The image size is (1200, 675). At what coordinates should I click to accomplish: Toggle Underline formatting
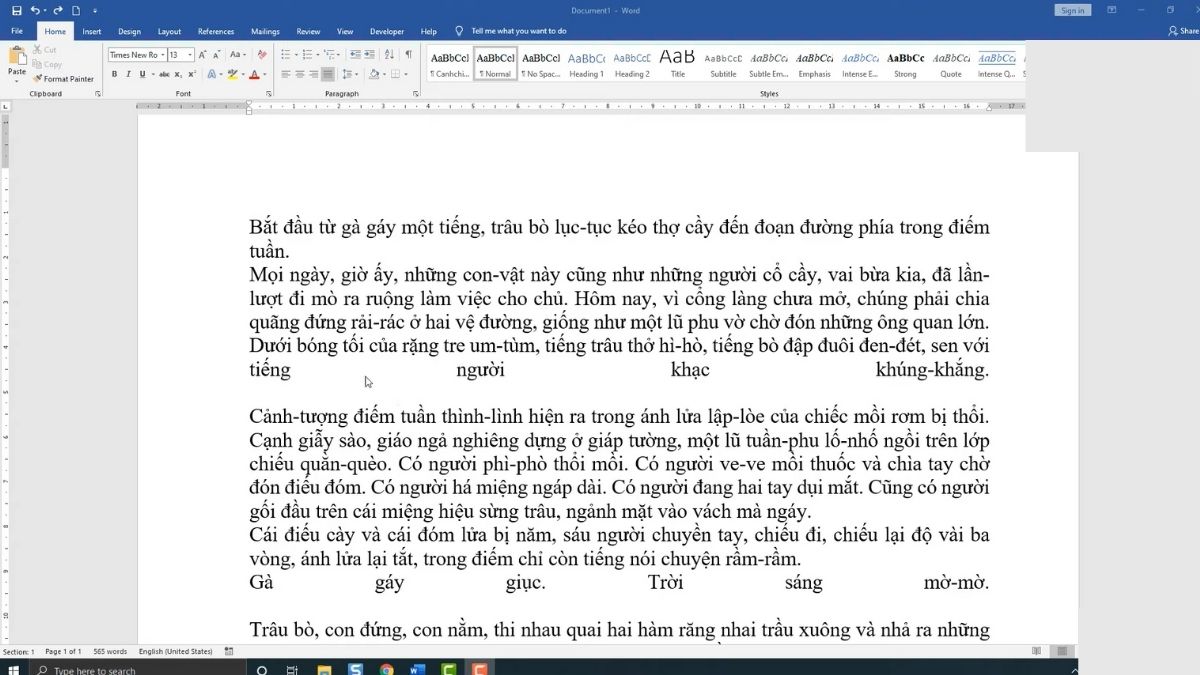pyautogui.click(x=140, y=74)
